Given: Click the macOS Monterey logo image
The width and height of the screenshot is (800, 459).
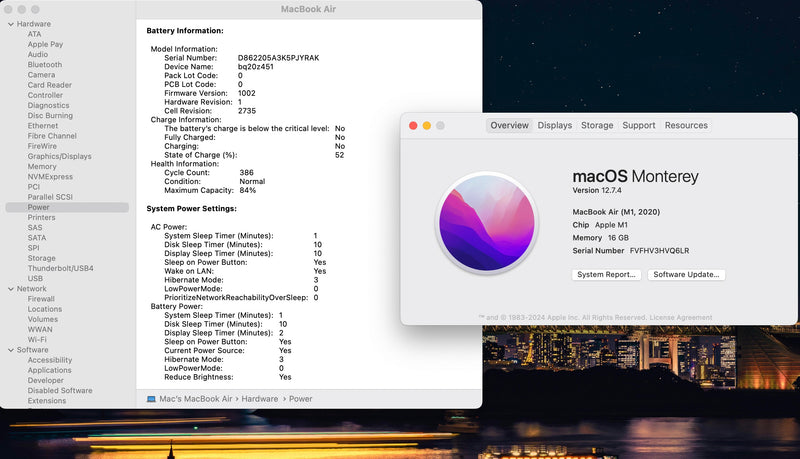Looking at the screenshot, I should click(487, 222).
